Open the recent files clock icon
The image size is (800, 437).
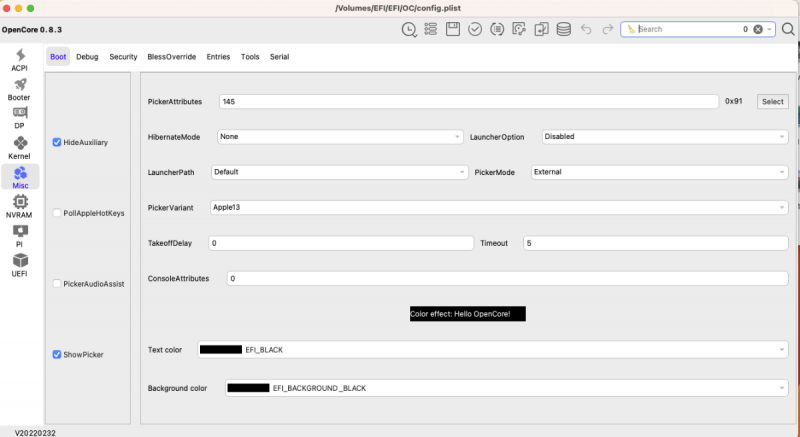click(409, 30)
